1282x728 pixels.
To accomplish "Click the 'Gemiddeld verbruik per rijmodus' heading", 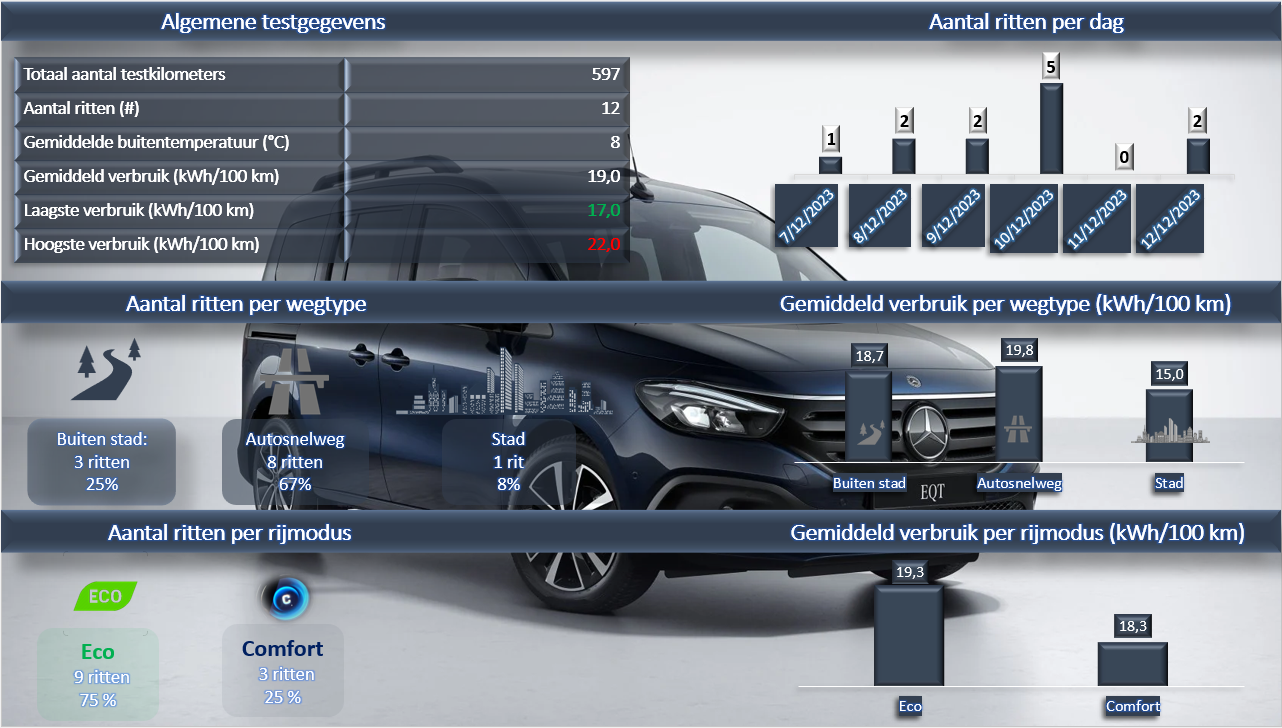I will [1017, 533].
